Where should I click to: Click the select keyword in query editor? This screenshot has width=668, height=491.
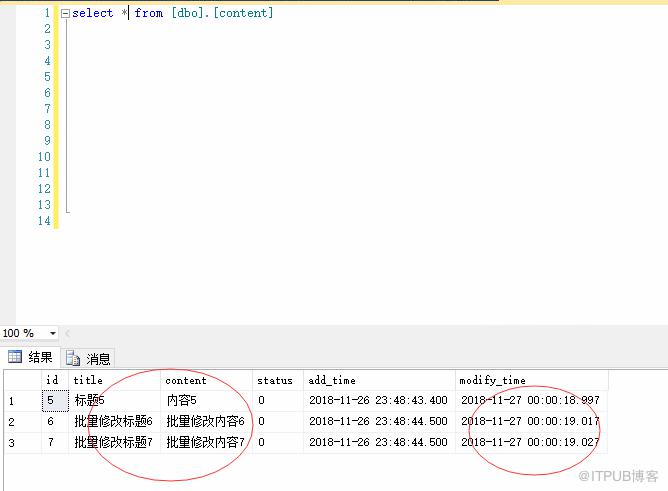click(92, 13)
